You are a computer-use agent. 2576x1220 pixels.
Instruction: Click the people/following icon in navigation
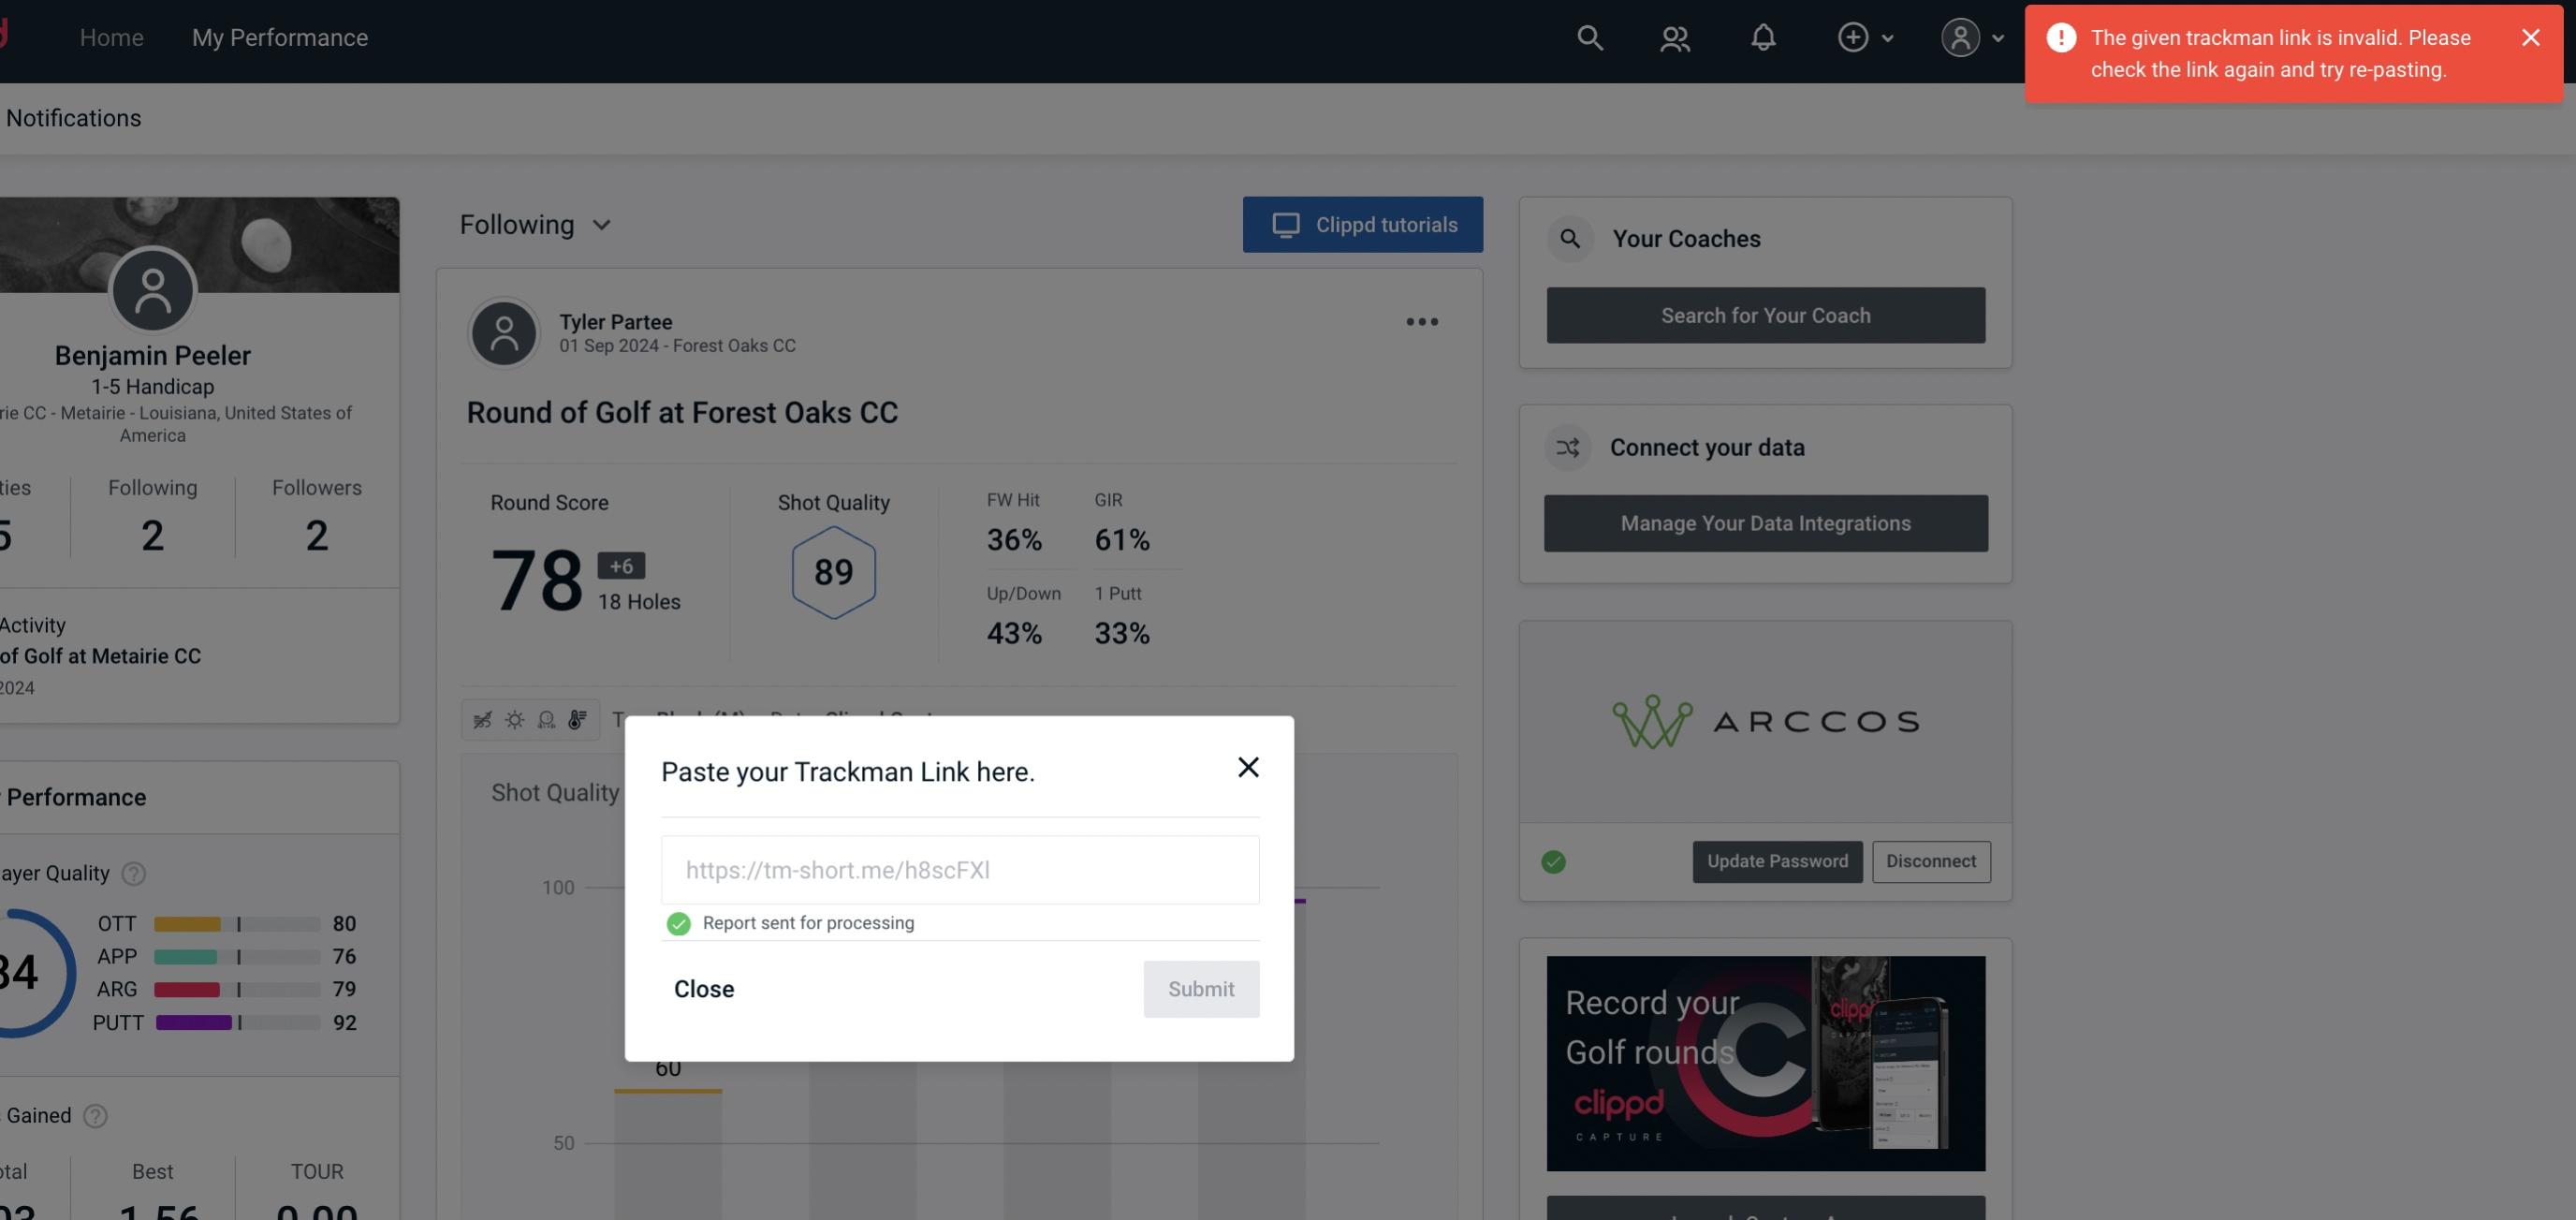[1674, 37]
